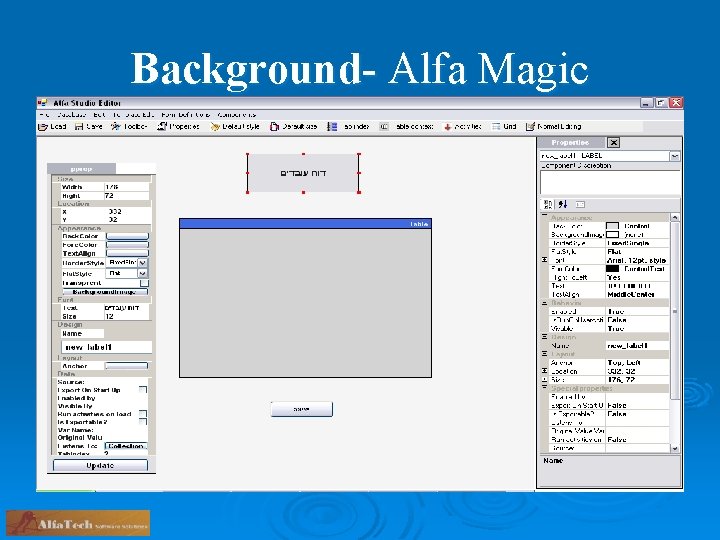Collapse the Layout category in Properties grid
Image resolution: width=720 pixels, height=540 pixels.
pyautogui.click(x=545, y=354)
